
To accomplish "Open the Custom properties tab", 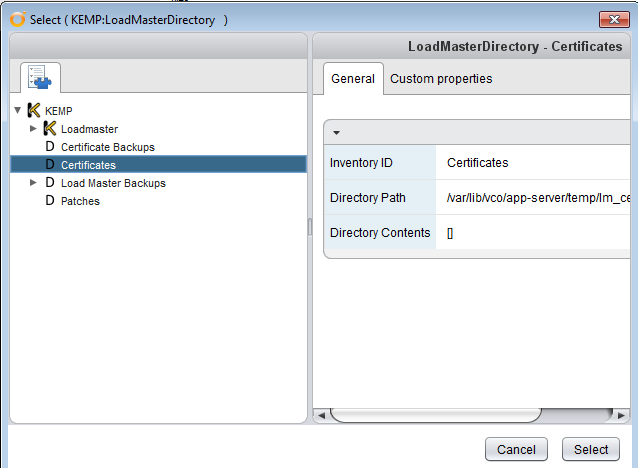I will click(x=441, y=79).
